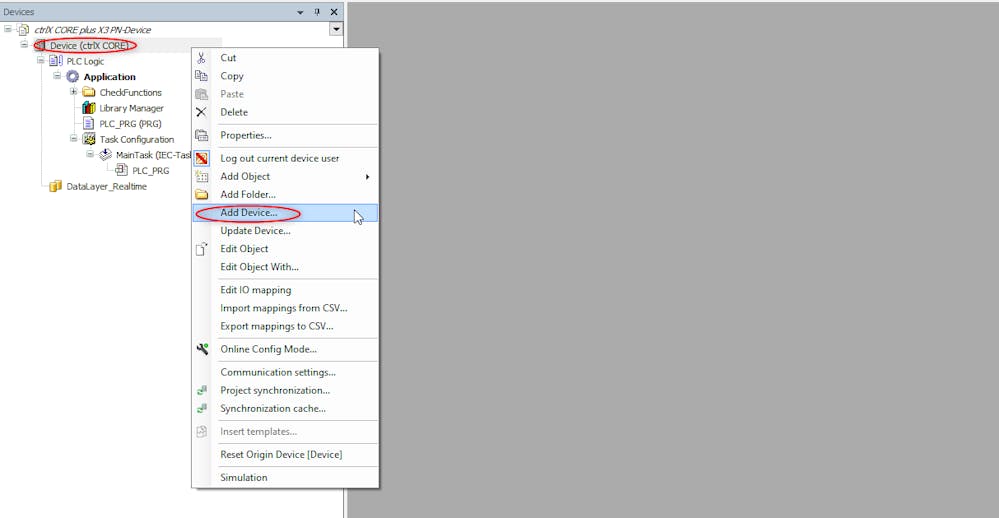Select Export mappings to CSV...
The image size is (999, 518).
285,326
